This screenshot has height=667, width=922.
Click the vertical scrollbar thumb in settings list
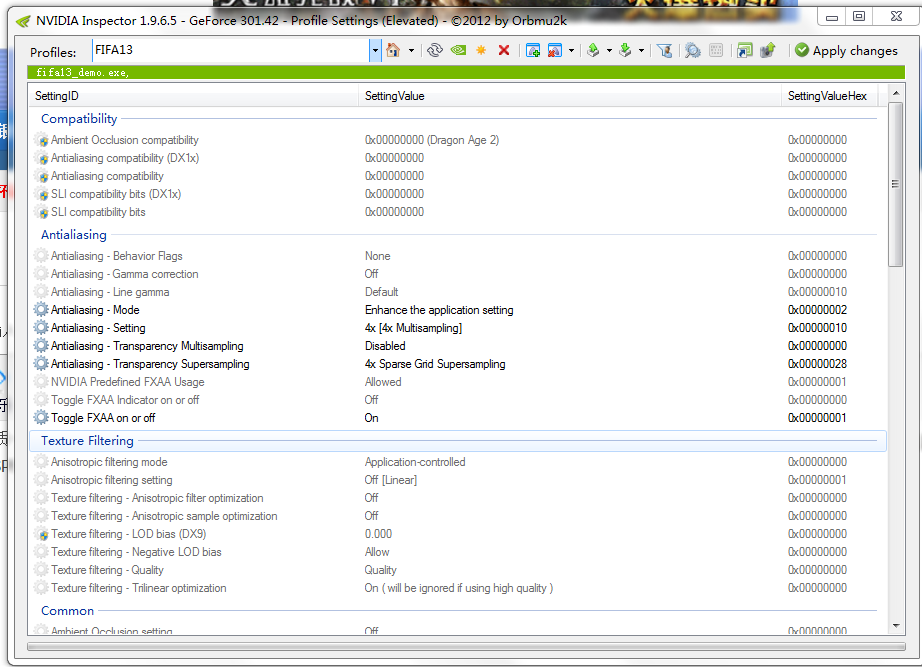[895, 184]
